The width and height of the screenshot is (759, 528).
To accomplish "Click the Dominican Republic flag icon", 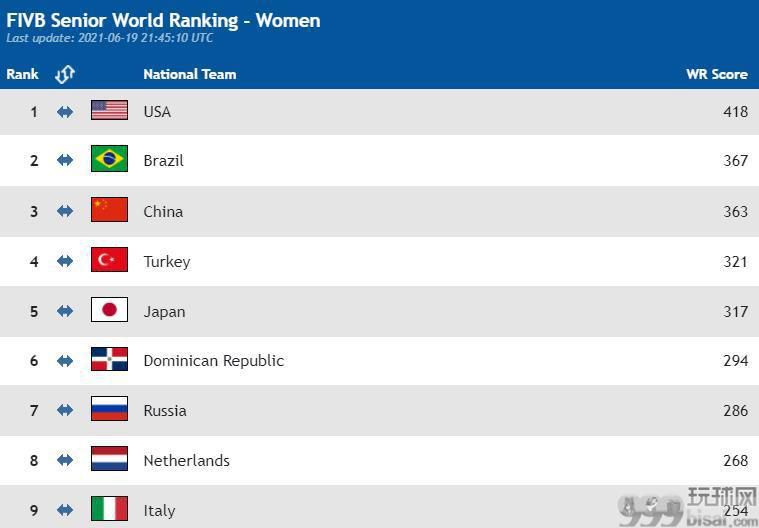I will point(109,360).
